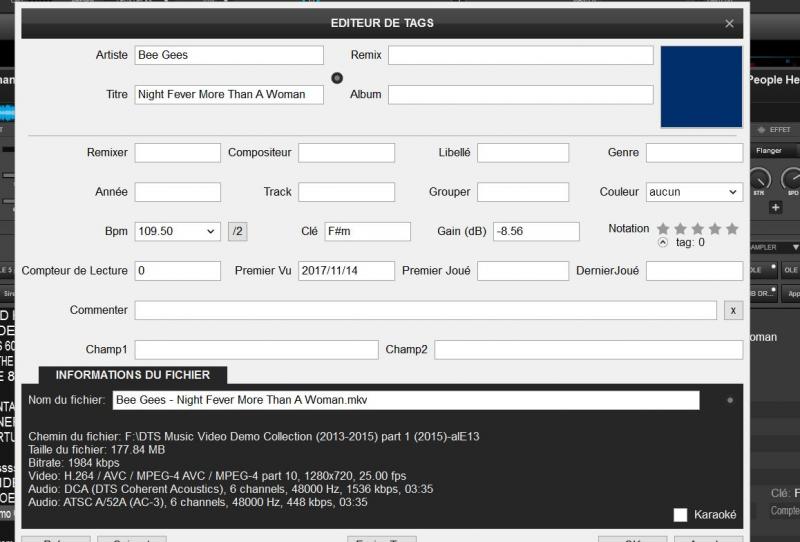Screen dimensions: 800x542
Task: Click the Chemin du fichier path text
Action: pos(254,437)
